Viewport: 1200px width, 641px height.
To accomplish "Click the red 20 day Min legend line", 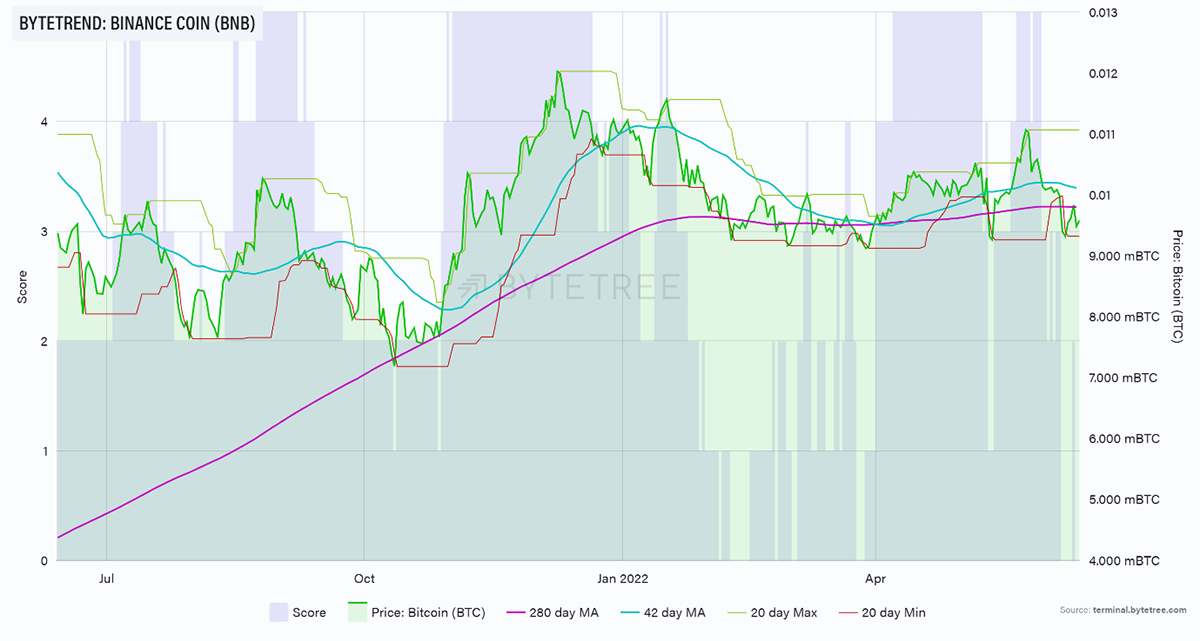I will [847, 612].
